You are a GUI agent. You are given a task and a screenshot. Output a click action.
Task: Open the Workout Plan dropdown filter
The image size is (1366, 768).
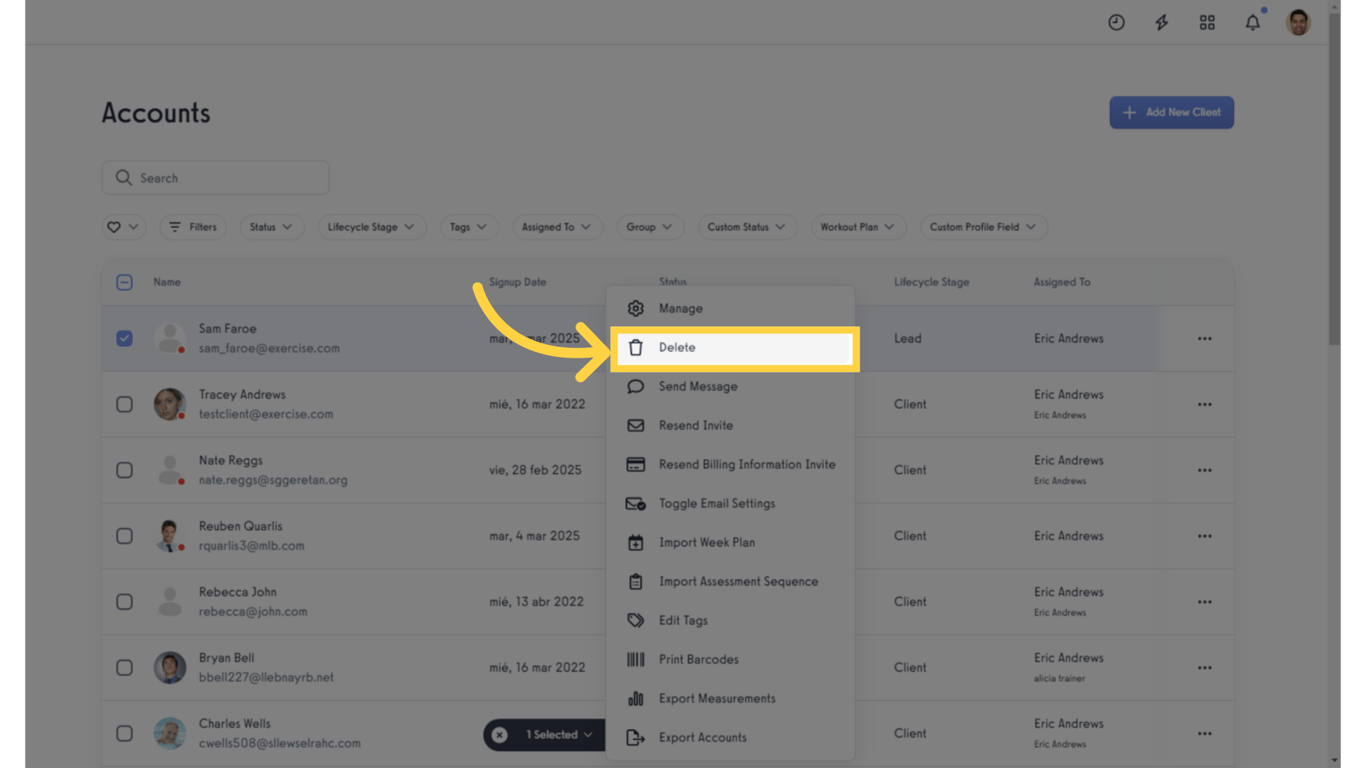pyautogui.click(x=857, y=227)
